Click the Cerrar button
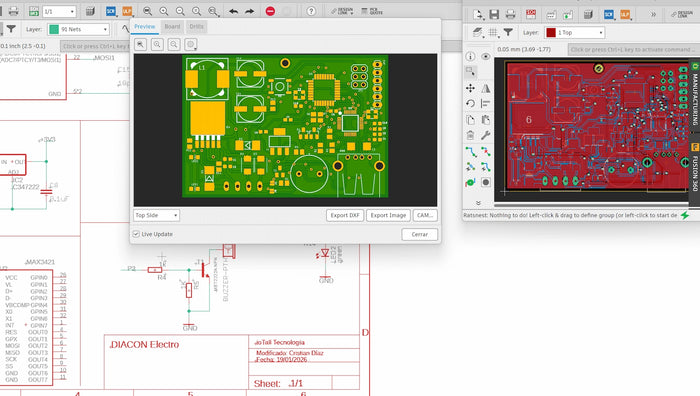 tap(419, 234)
